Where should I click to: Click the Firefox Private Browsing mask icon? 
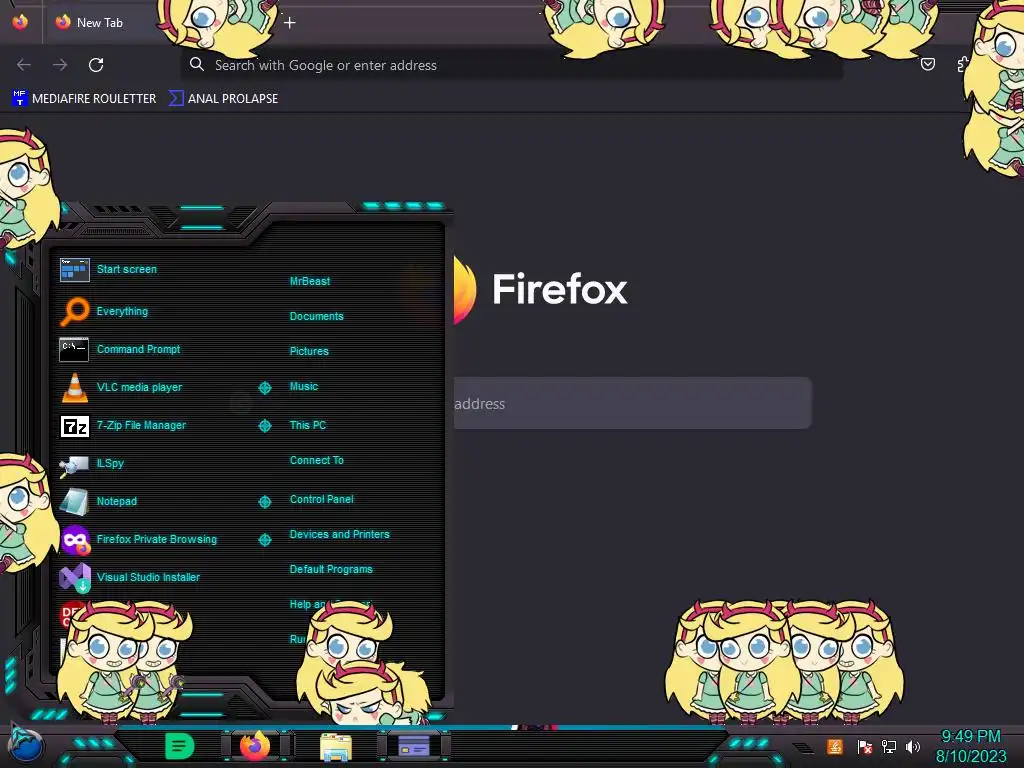pyautogui.click(x=75, y=539)
